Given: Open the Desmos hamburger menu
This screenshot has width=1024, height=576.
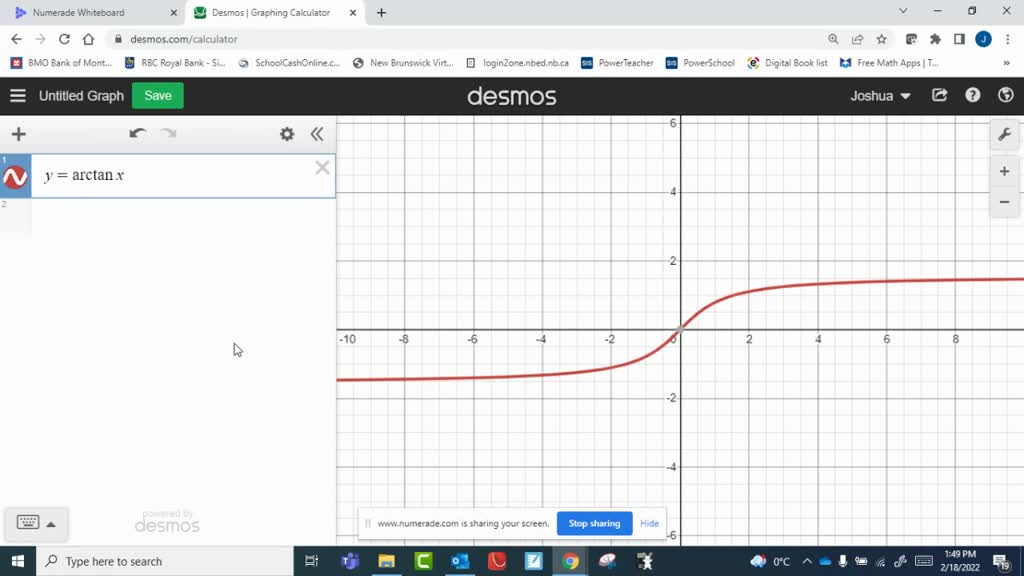Looking at the screenshot, I should (x=18, y=96).
